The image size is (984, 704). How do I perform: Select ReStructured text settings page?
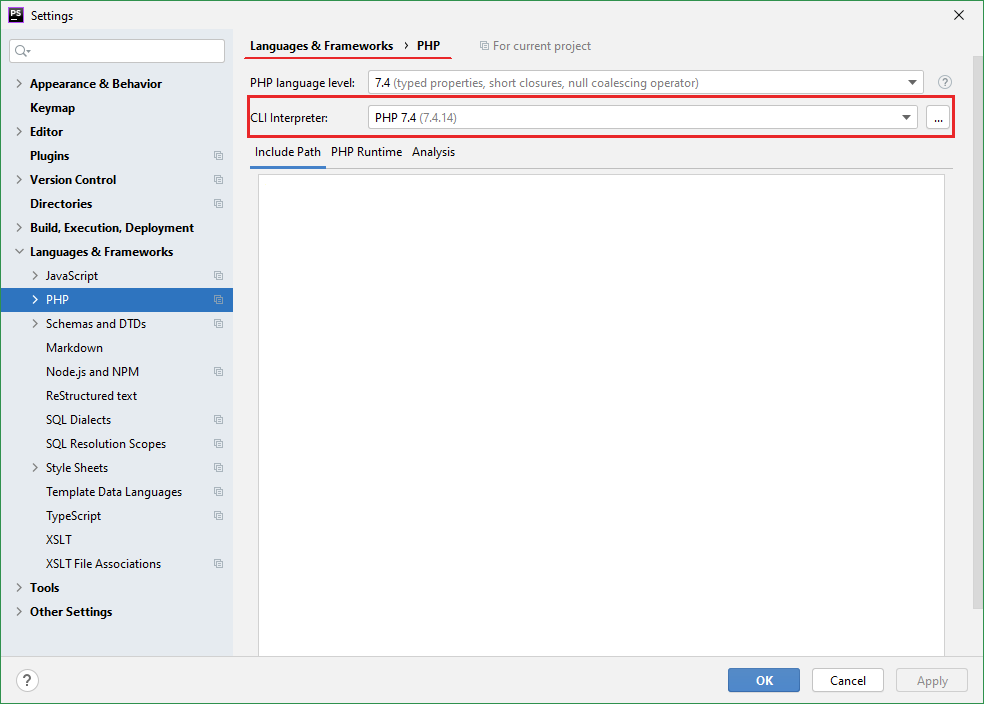pos(92,396)
